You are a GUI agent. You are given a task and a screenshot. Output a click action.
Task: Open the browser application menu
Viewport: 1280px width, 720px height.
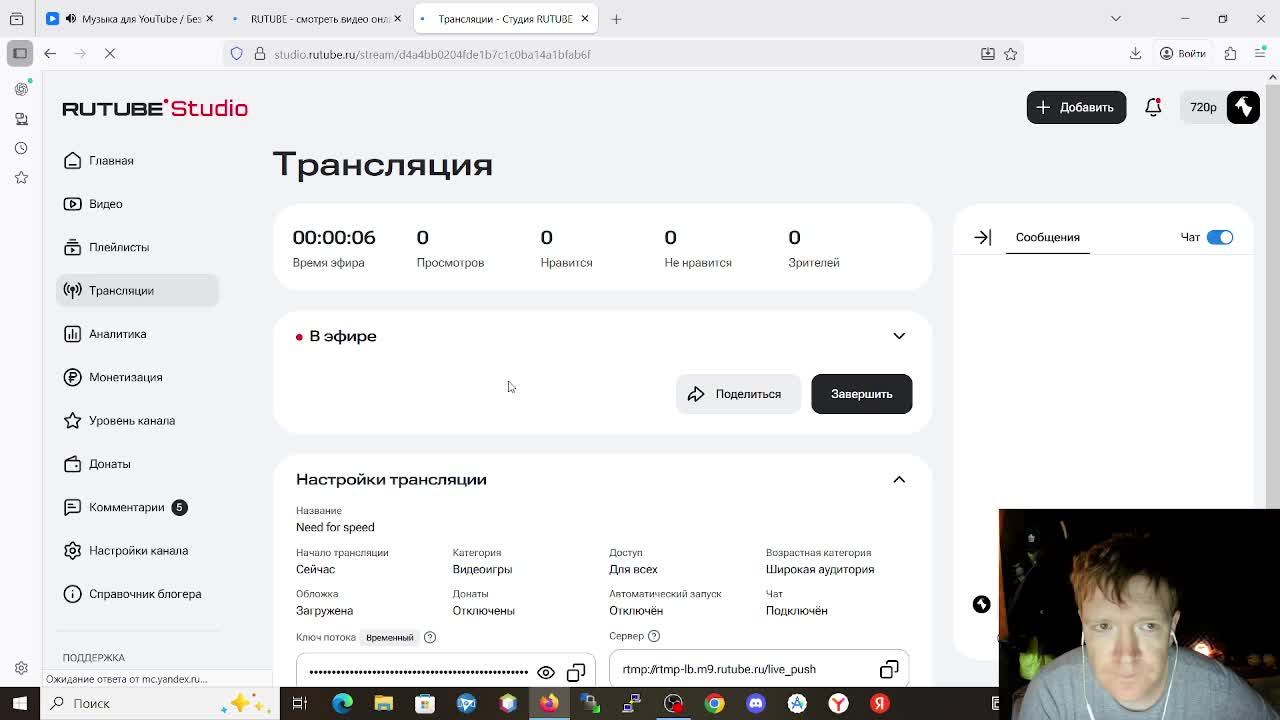[1260, 54]
